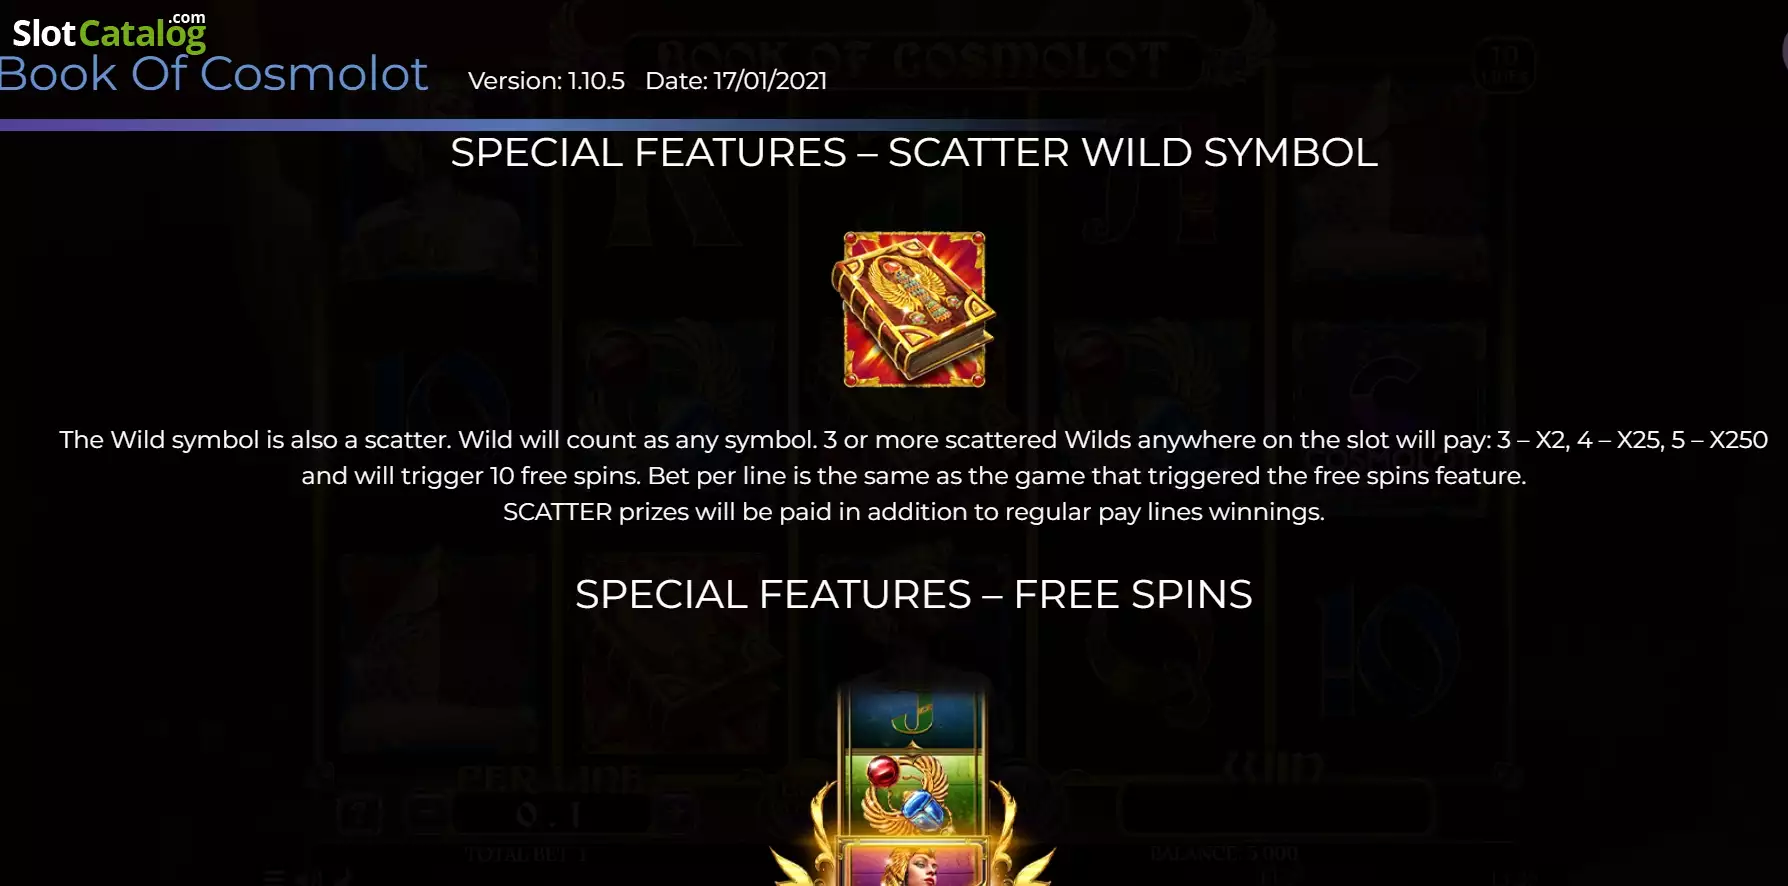Click the Book Of Cosmolot title
Screen dimensions: 1788x886
coord(214,74)
